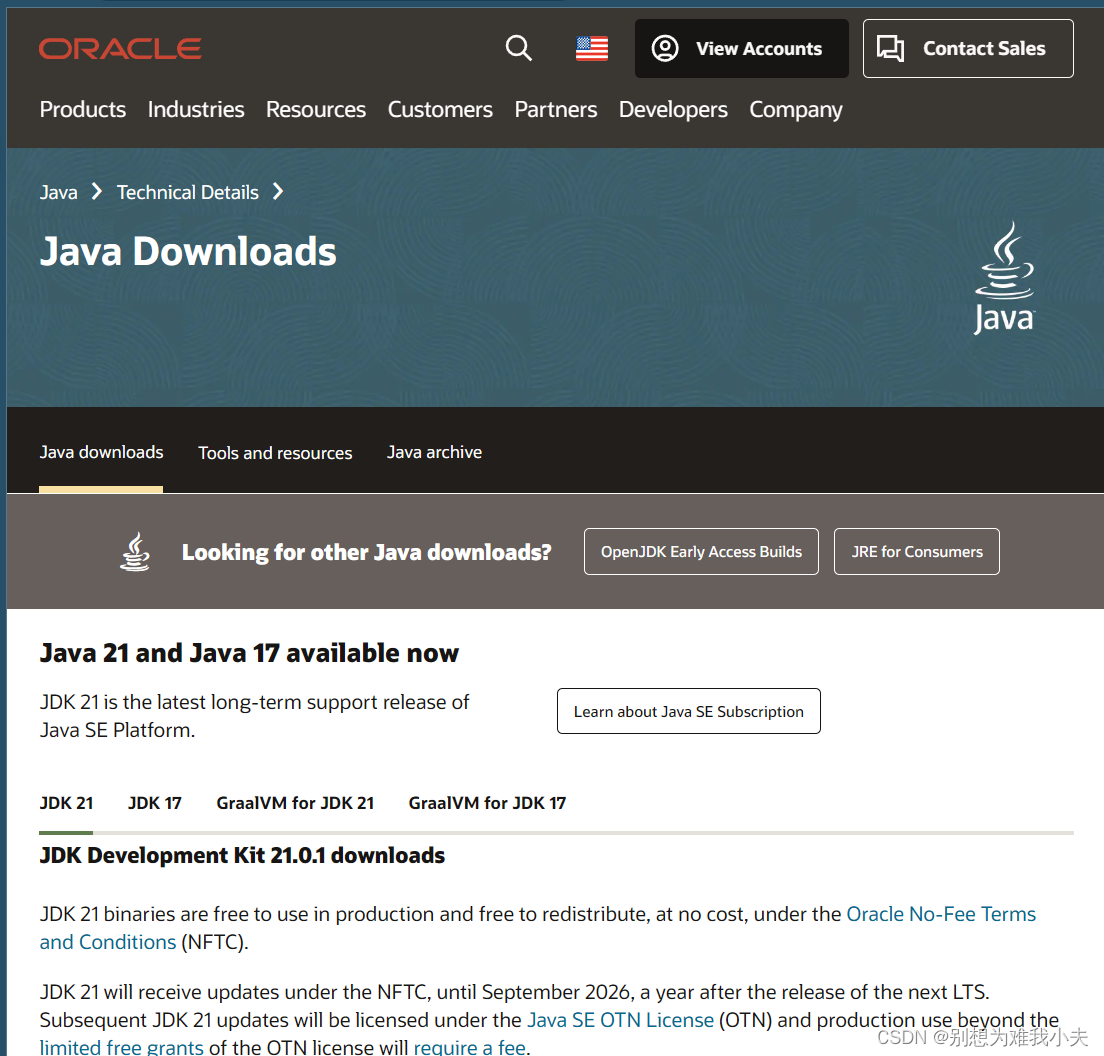Follow the Java SE OTN License link

620,1020
